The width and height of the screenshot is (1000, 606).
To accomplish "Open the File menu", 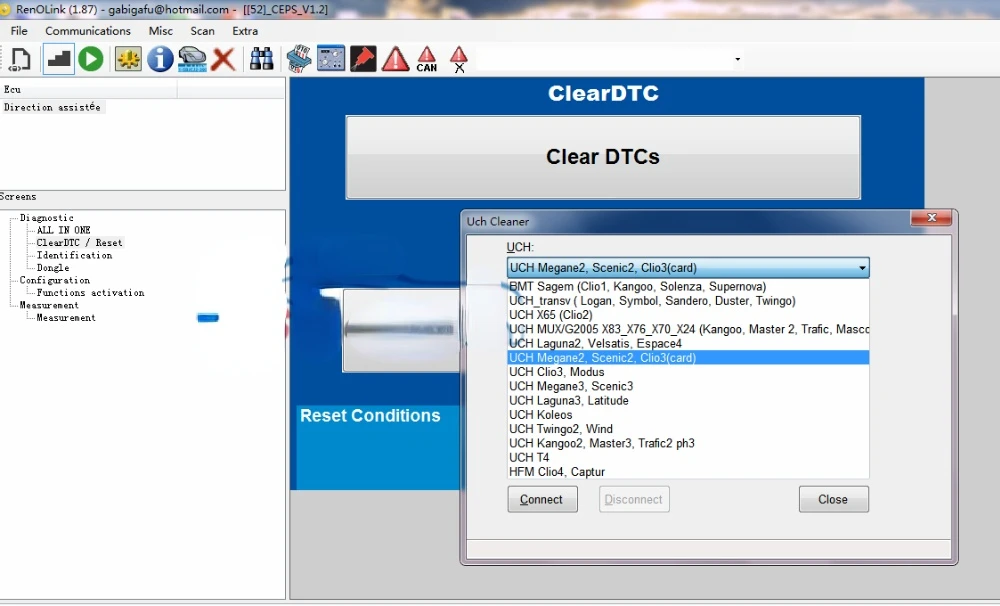I will pyautogui.click(x=19, y=31).
